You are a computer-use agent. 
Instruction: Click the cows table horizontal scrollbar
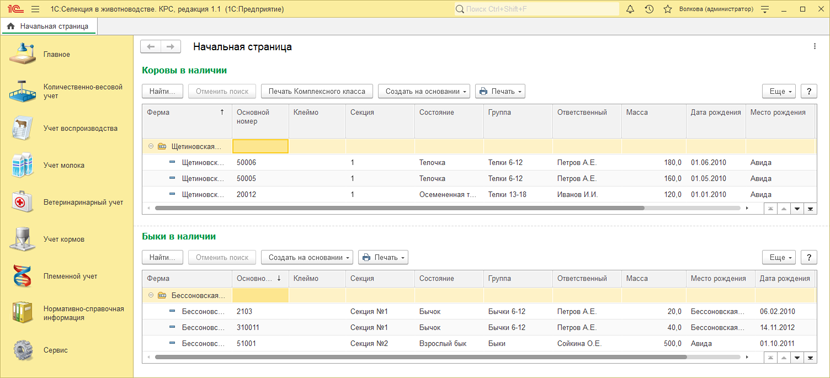tap(400, 209)
